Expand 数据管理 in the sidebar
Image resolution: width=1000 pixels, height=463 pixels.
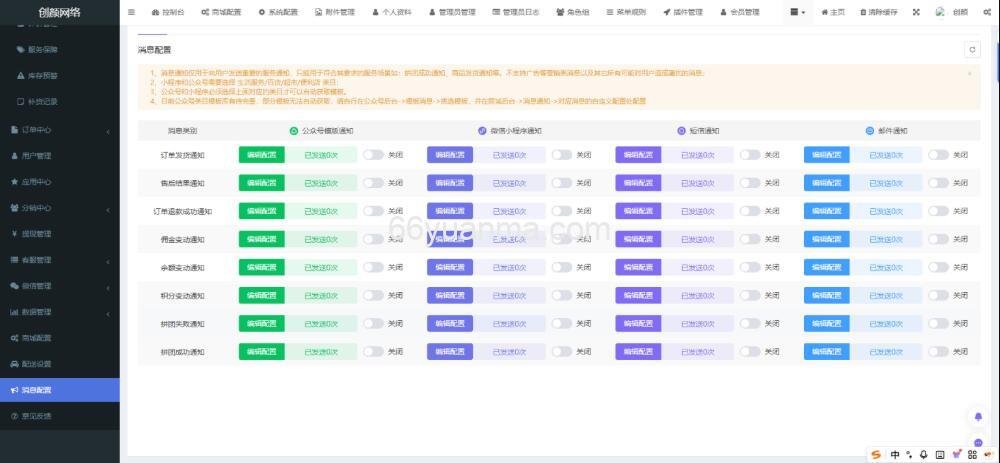(59, 312)
